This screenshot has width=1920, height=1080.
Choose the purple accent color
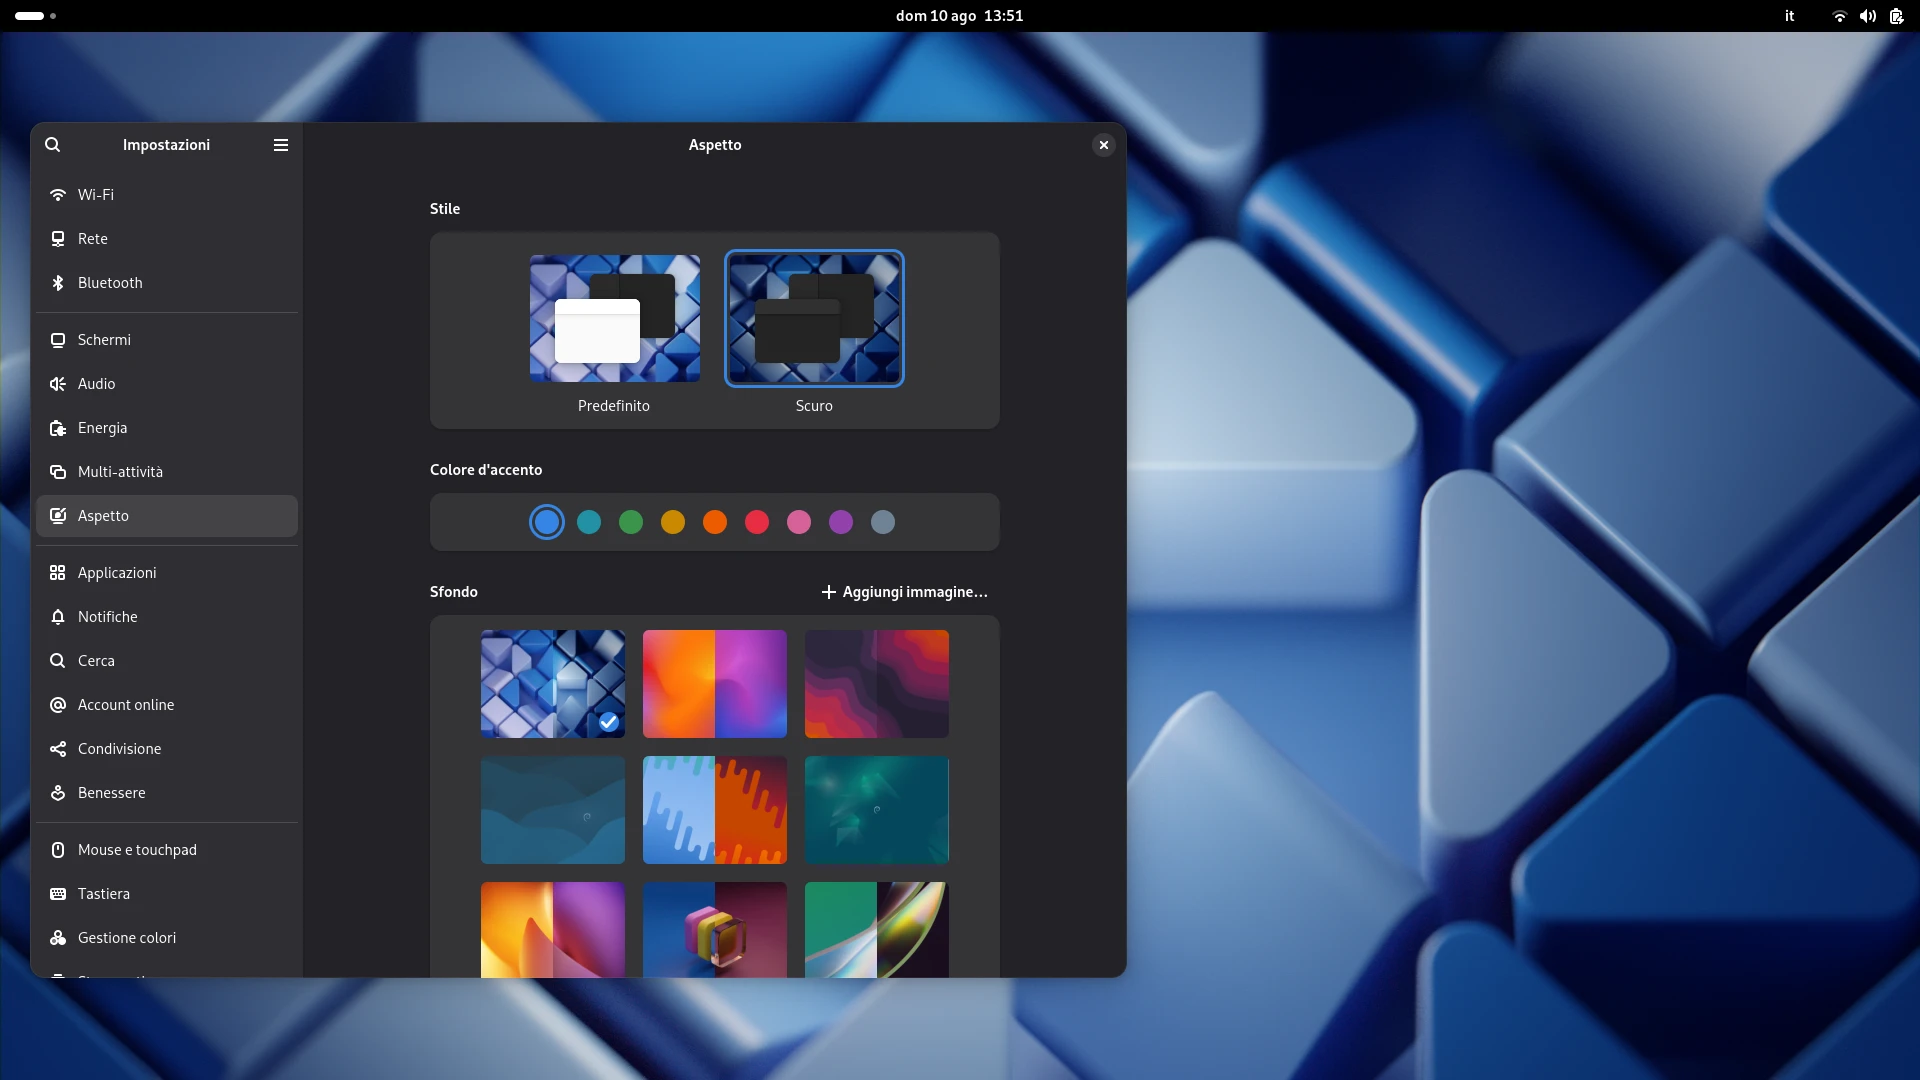pyautogui.click(x=841, y=522)
